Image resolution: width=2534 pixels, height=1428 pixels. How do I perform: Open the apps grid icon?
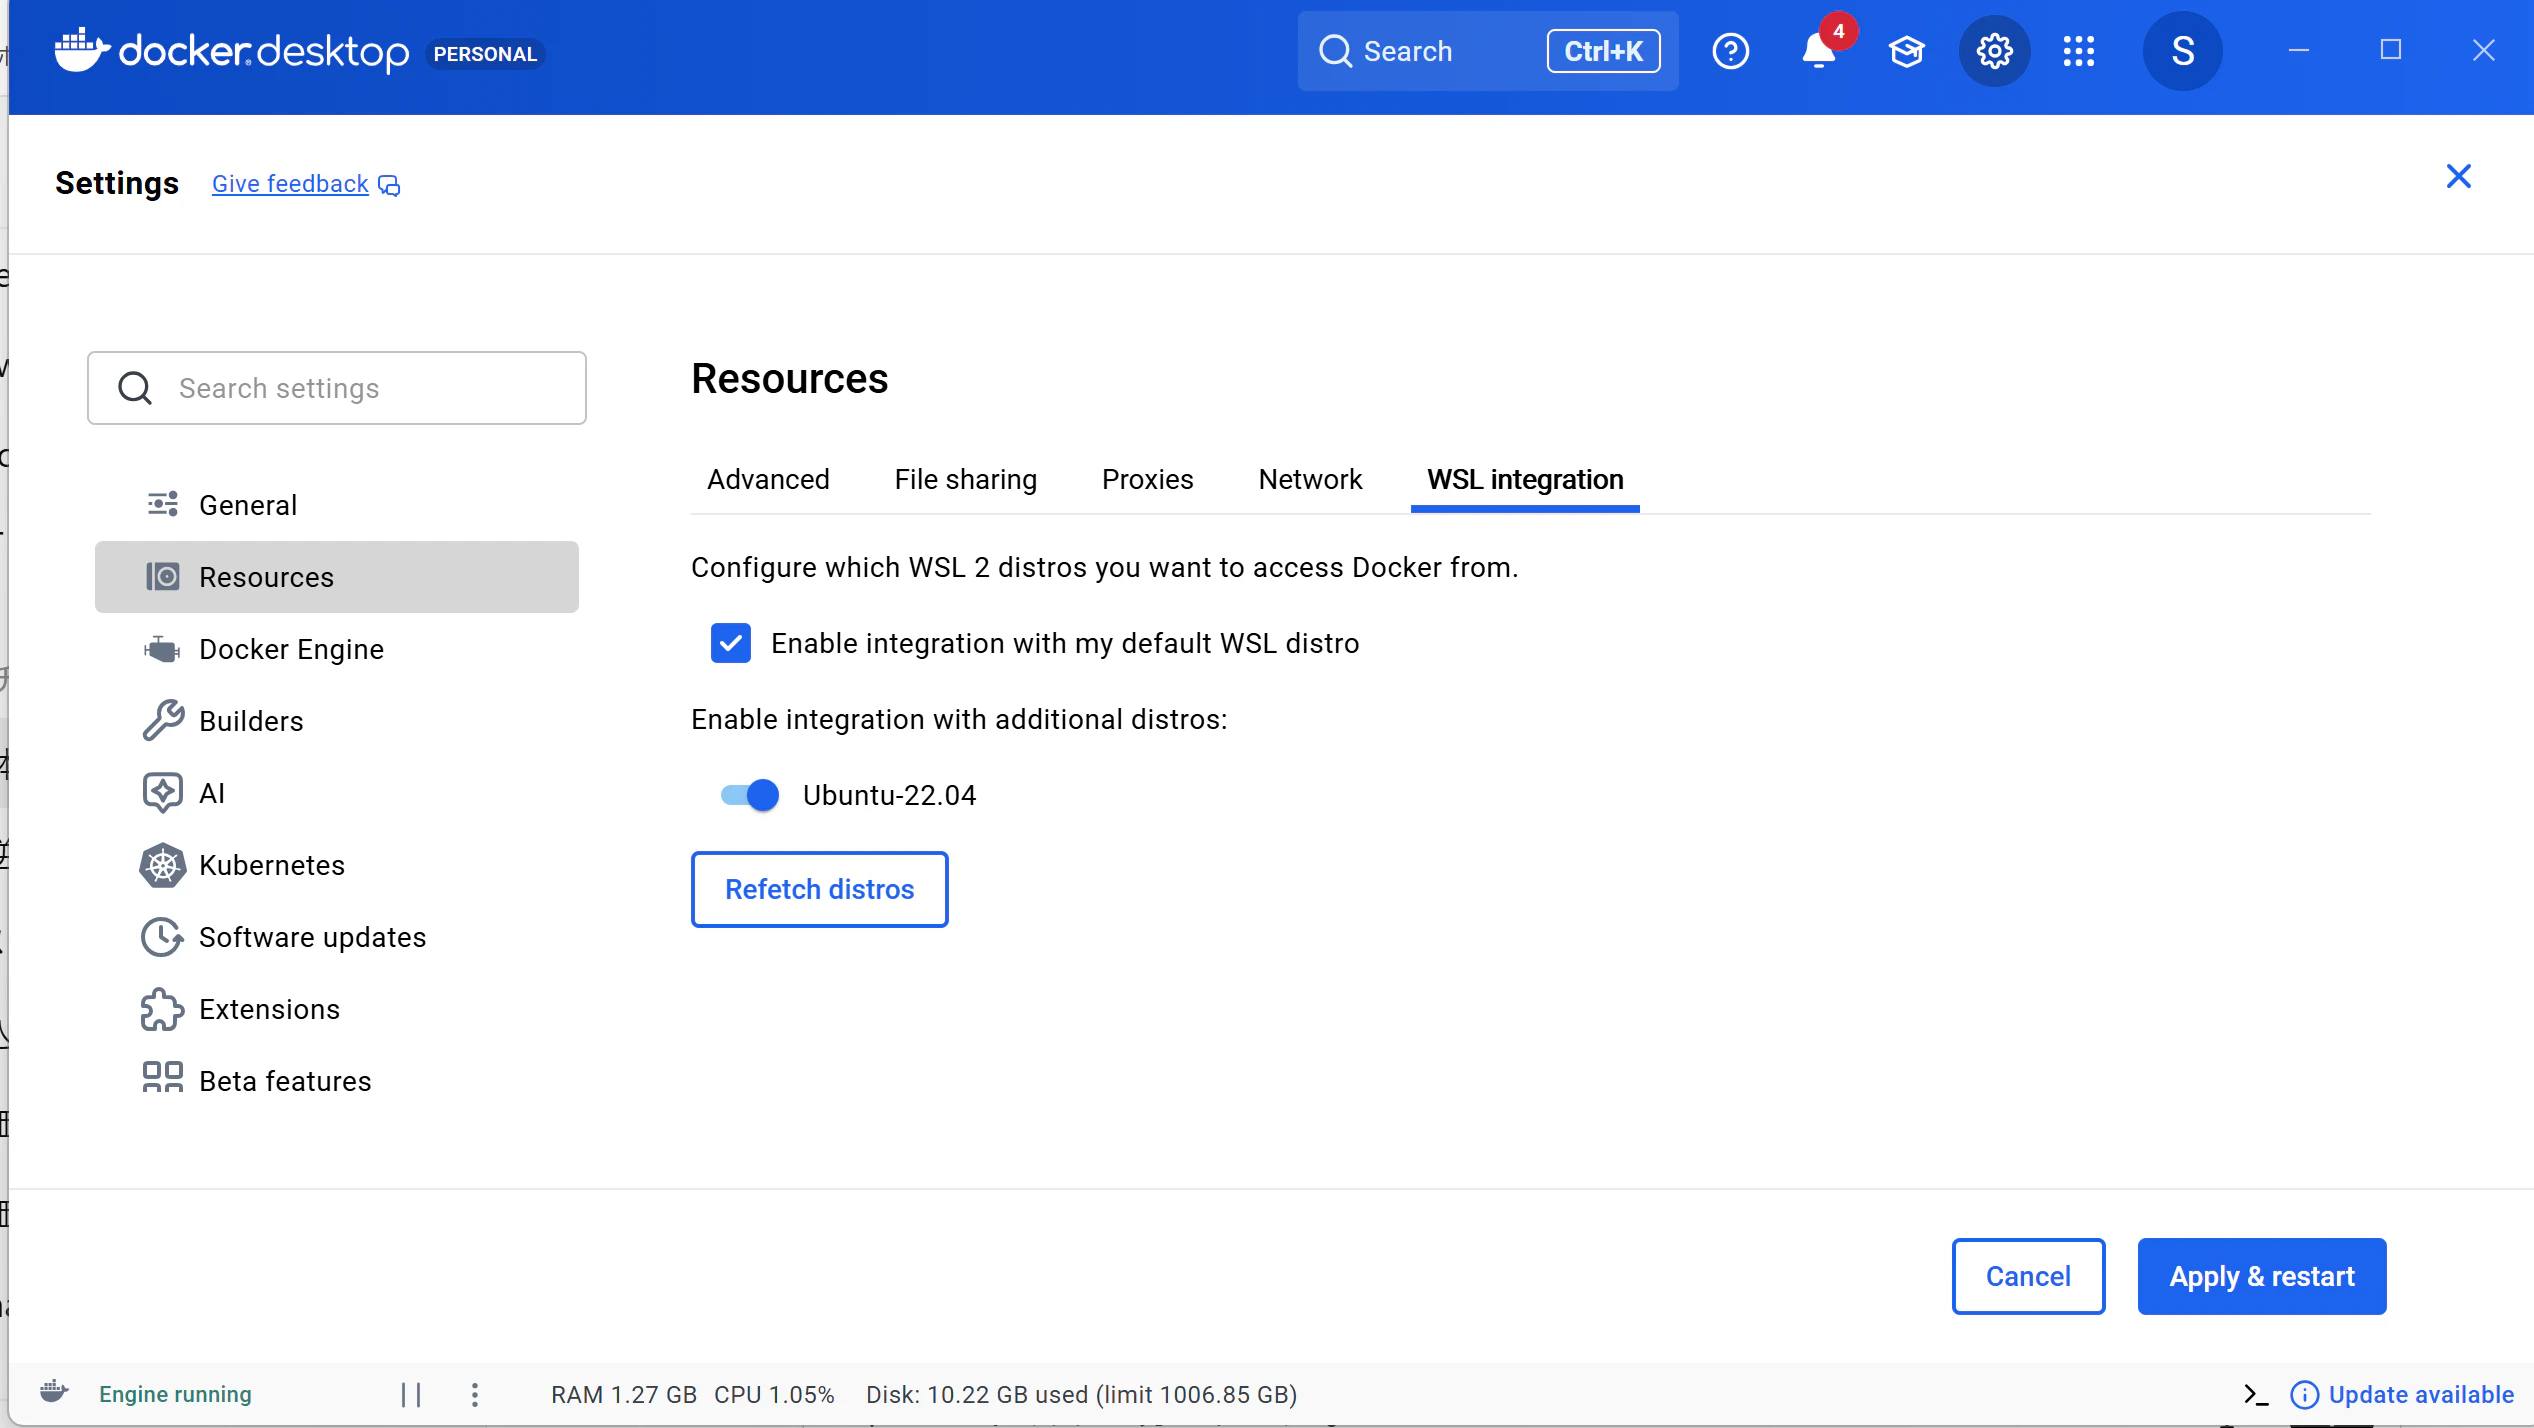click(2078, 51)
